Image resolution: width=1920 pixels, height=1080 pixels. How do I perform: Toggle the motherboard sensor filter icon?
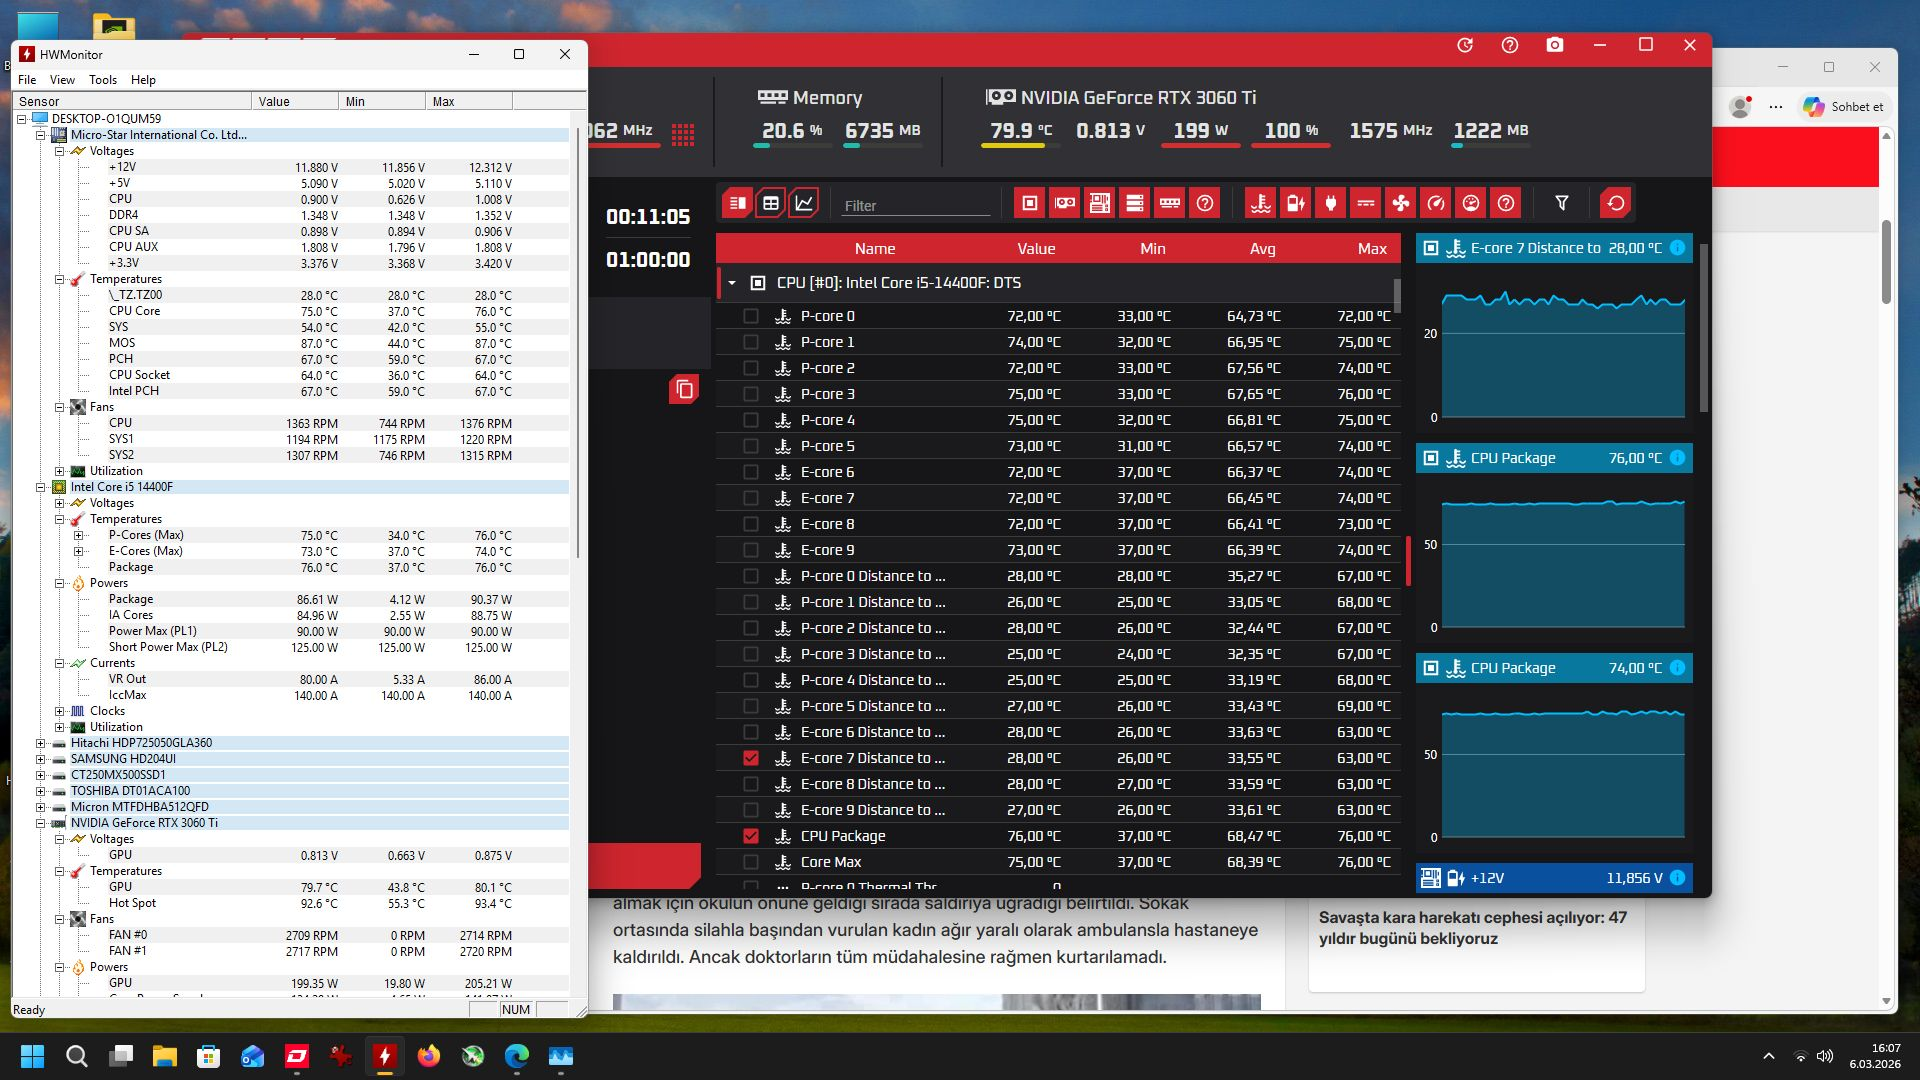tap(1099, 204)
